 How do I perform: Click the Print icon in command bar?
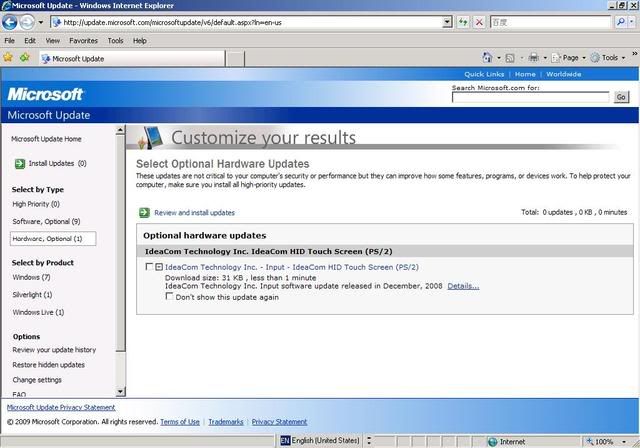pyautogui.click(x=533, y=58)
